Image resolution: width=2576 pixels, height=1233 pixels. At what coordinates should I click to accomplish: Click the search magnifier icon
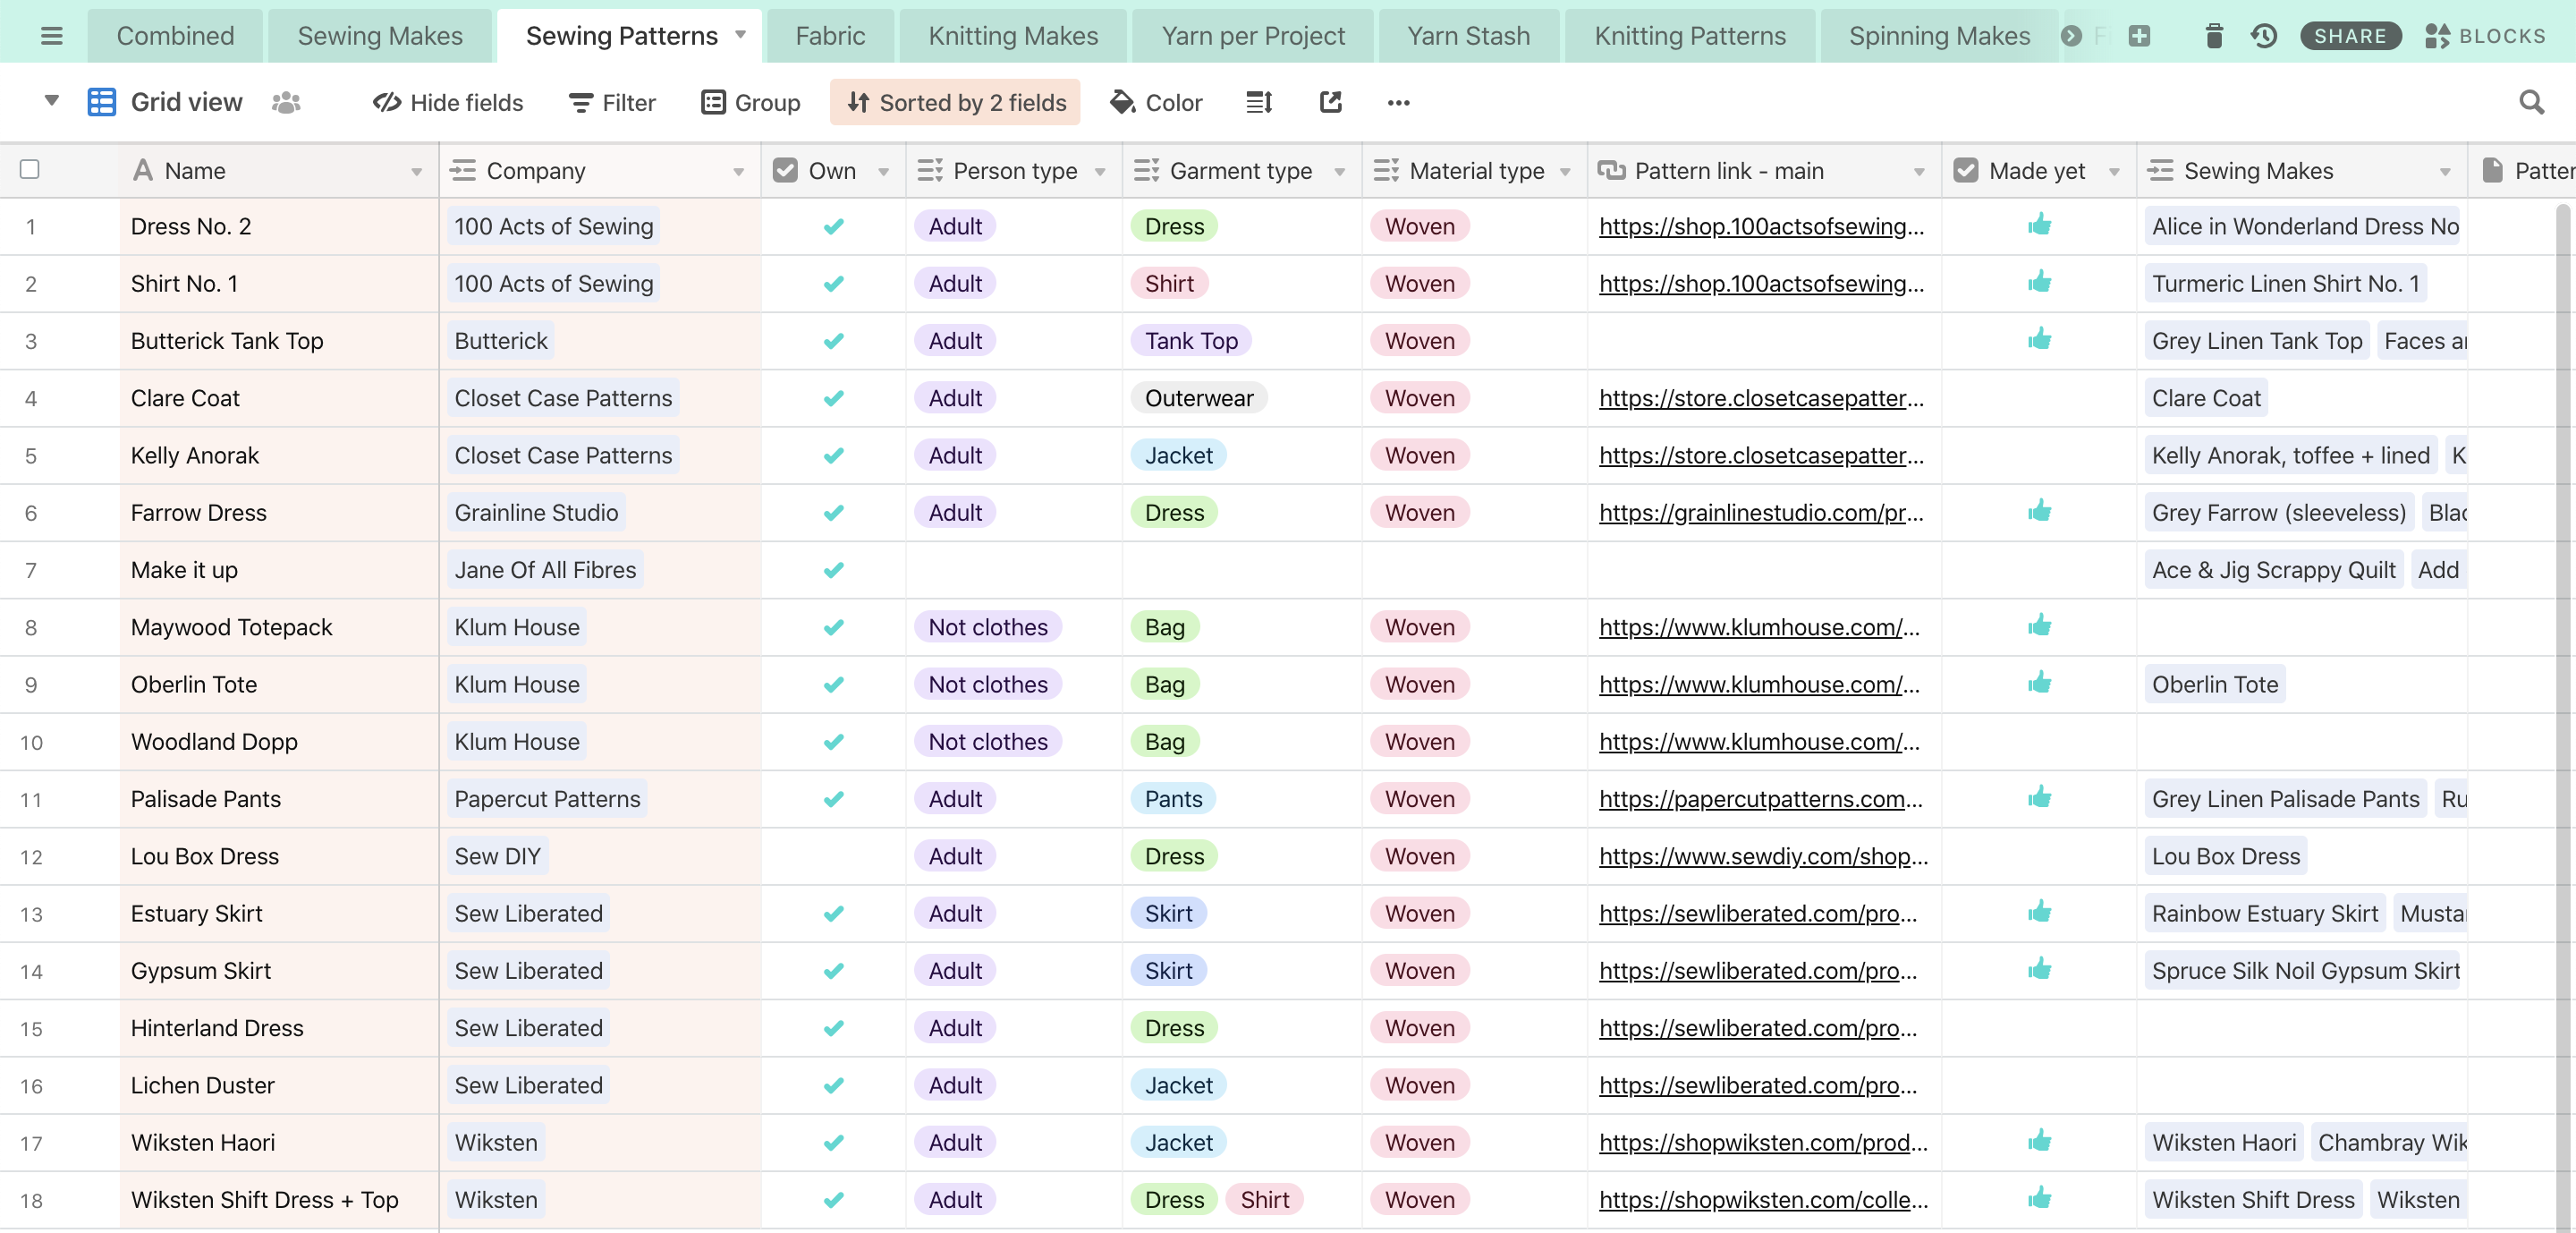[x=2531, y=102]
